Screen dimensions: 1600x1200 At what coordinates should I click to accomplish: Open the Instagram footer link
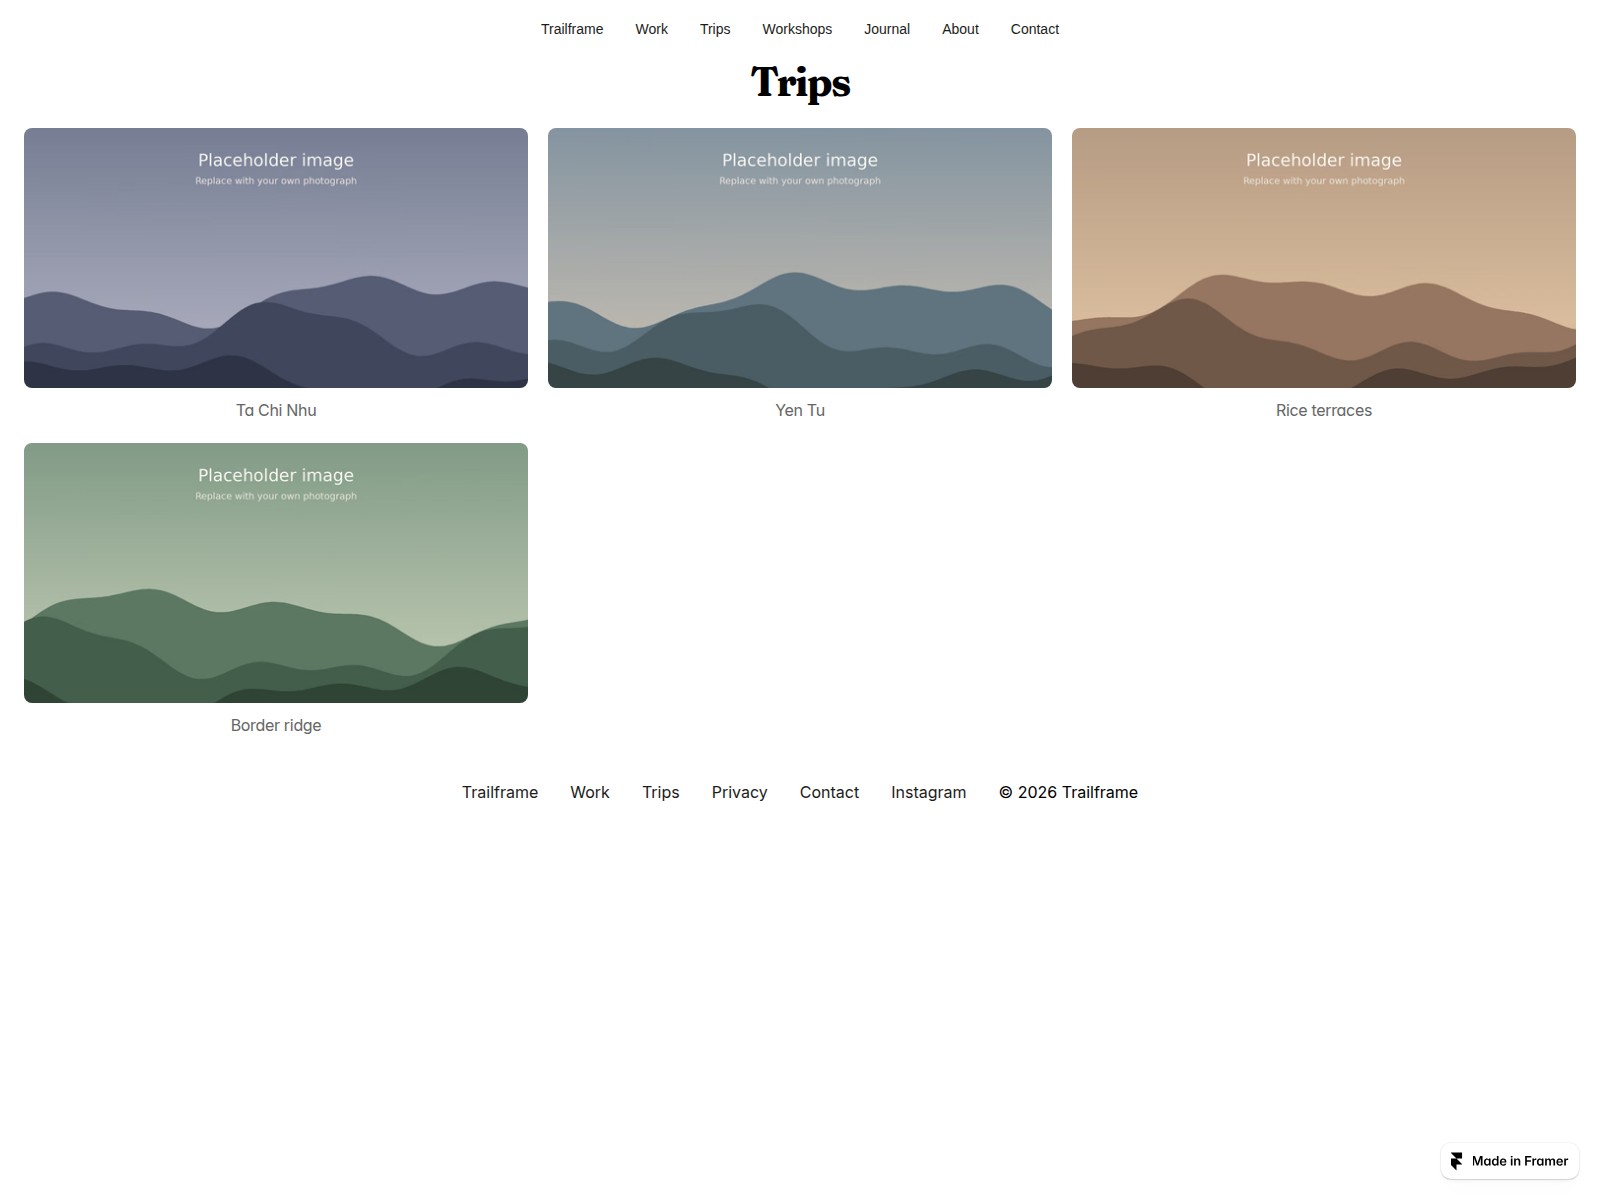tap(929, 792)
